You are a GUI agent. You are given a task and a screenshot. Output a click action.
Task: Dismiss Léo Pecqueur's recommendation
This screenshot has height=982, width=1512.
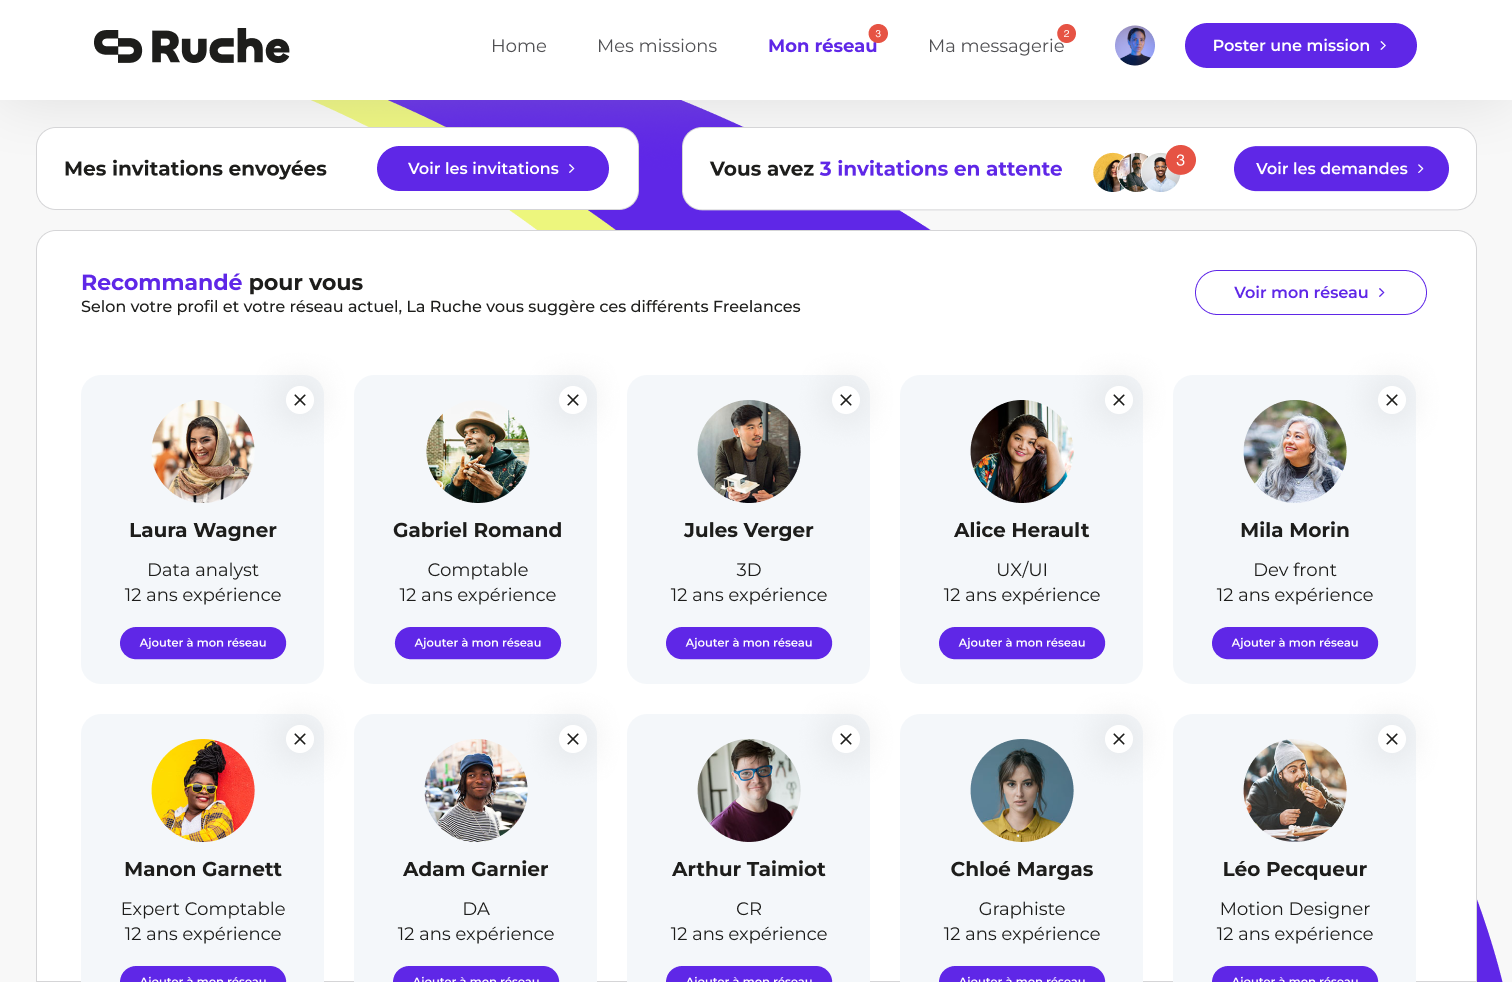(1392, 739)
